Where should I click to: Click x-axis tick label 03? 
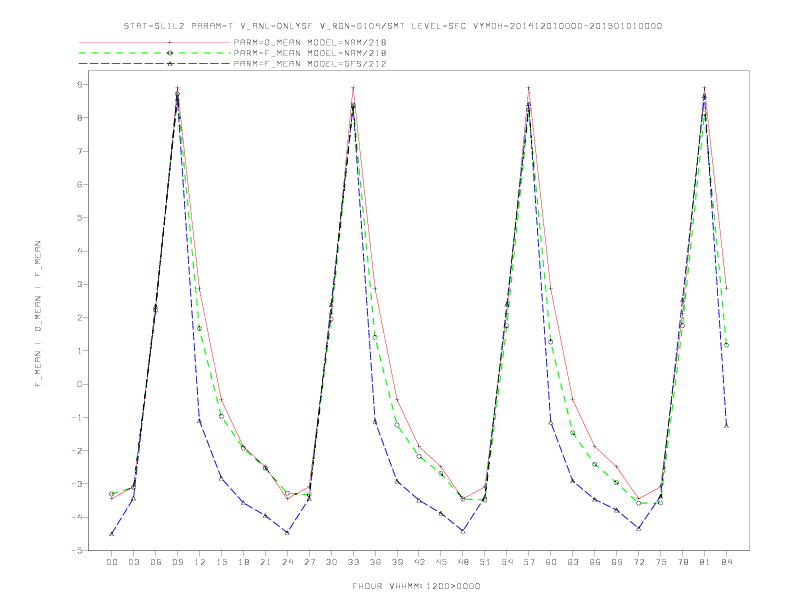tap(134, 562)
